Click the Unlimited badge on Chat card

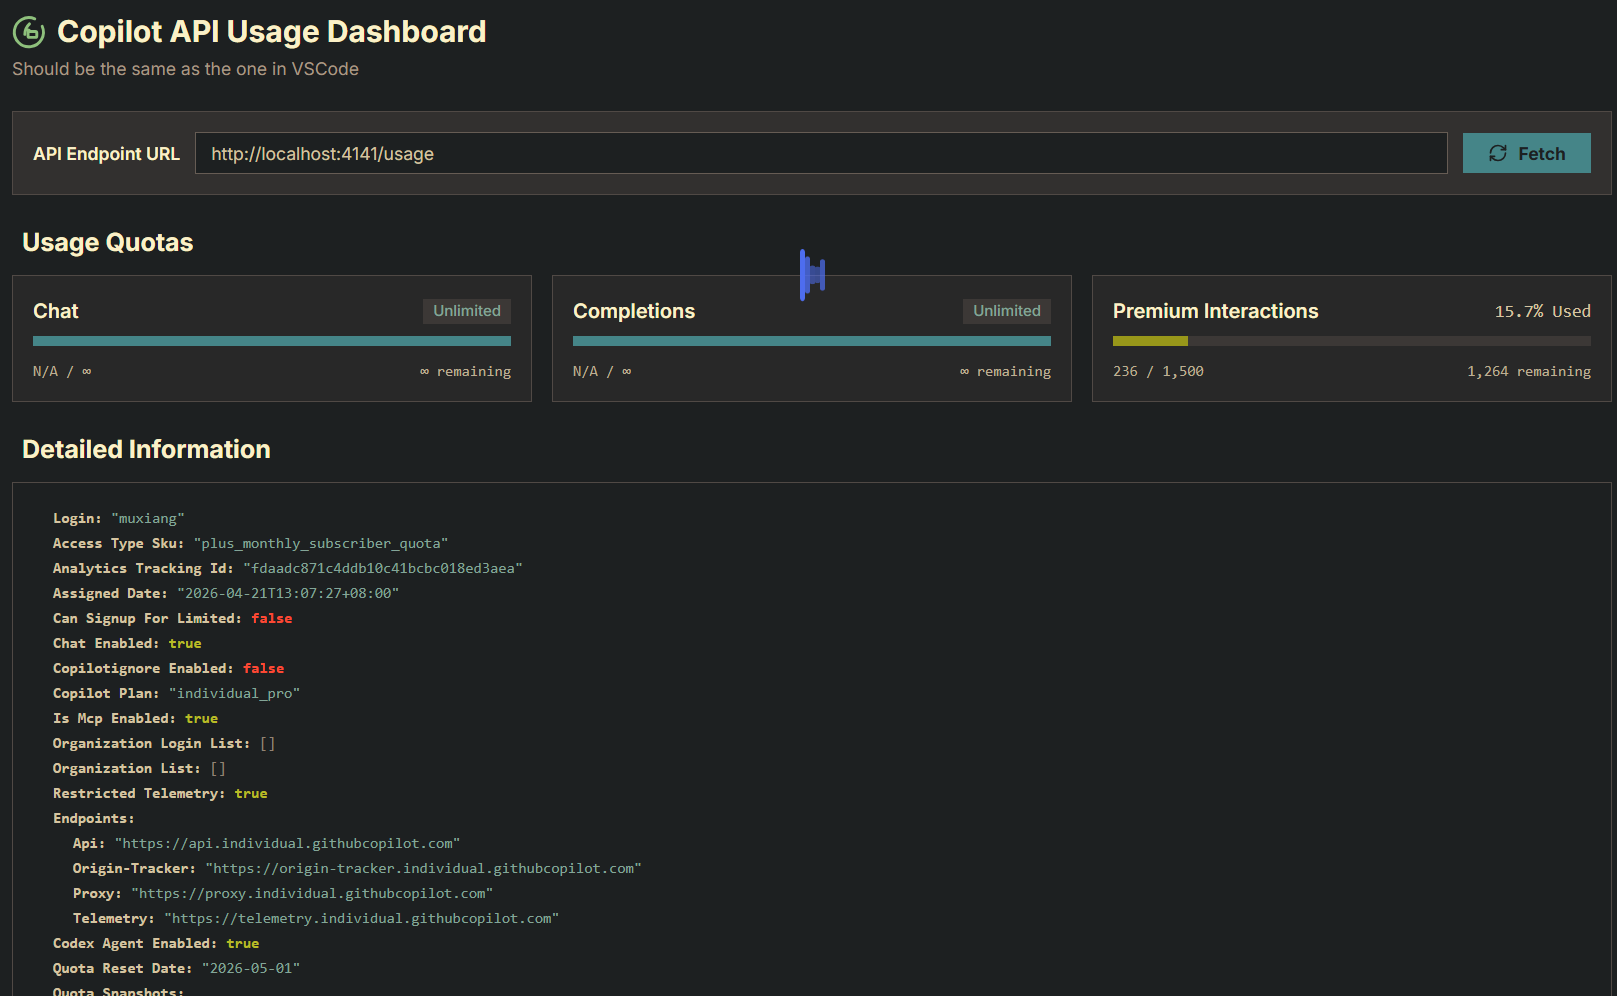tap(467, 311)
